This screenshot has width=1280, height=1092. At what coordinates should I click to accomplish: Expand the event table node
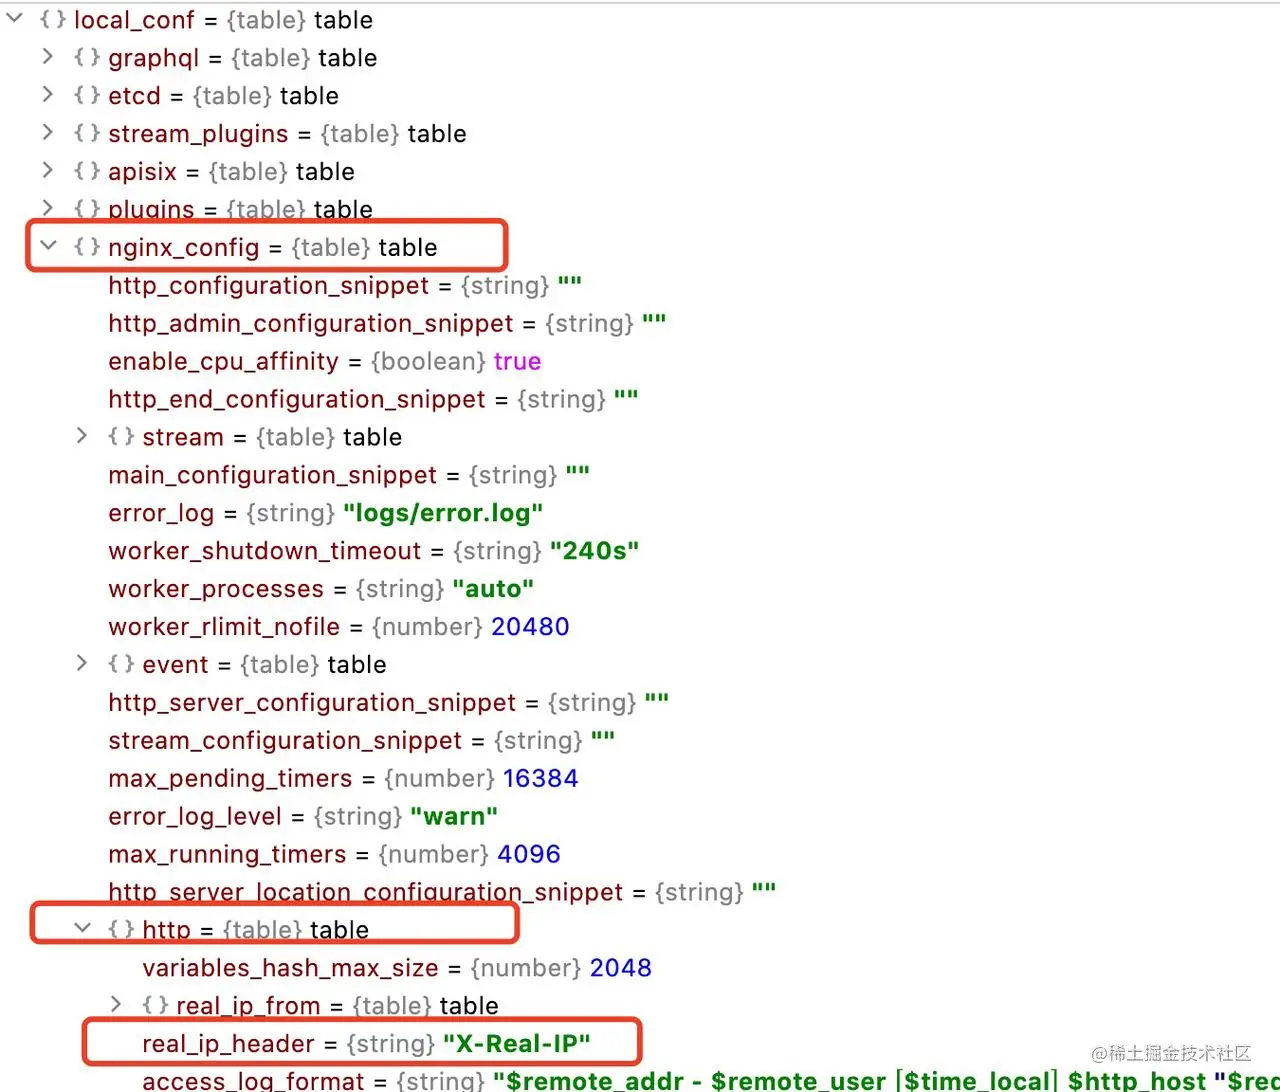coord(82,663)
